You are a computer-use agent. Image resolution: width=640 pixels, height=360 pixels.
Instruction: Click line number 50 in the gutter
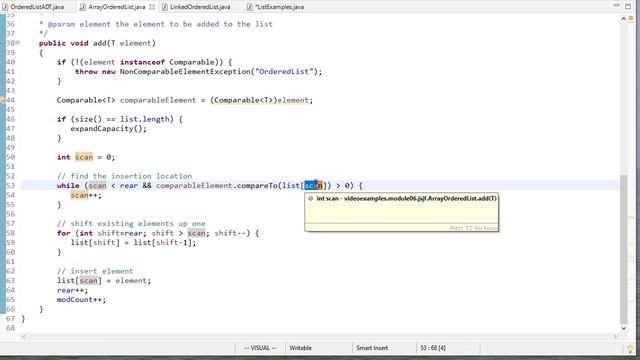coord(11,157)
